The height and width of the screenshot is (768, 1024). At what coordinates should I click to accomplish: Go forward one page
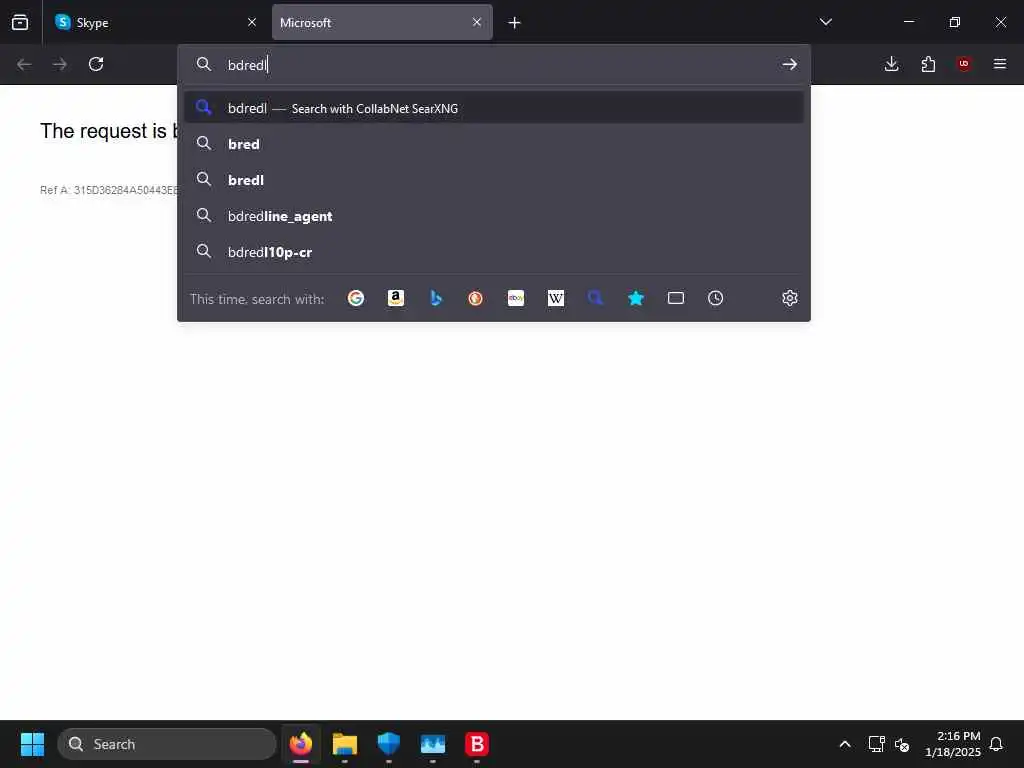[x=59, y=64]
